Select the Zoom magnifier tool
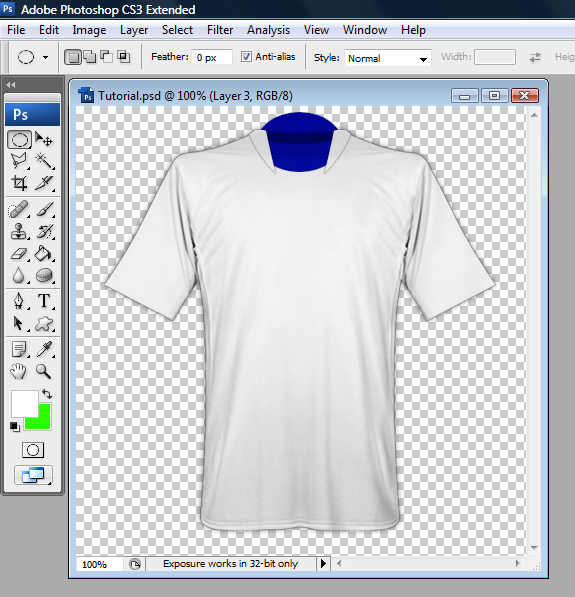 click(x=44, y=371)
